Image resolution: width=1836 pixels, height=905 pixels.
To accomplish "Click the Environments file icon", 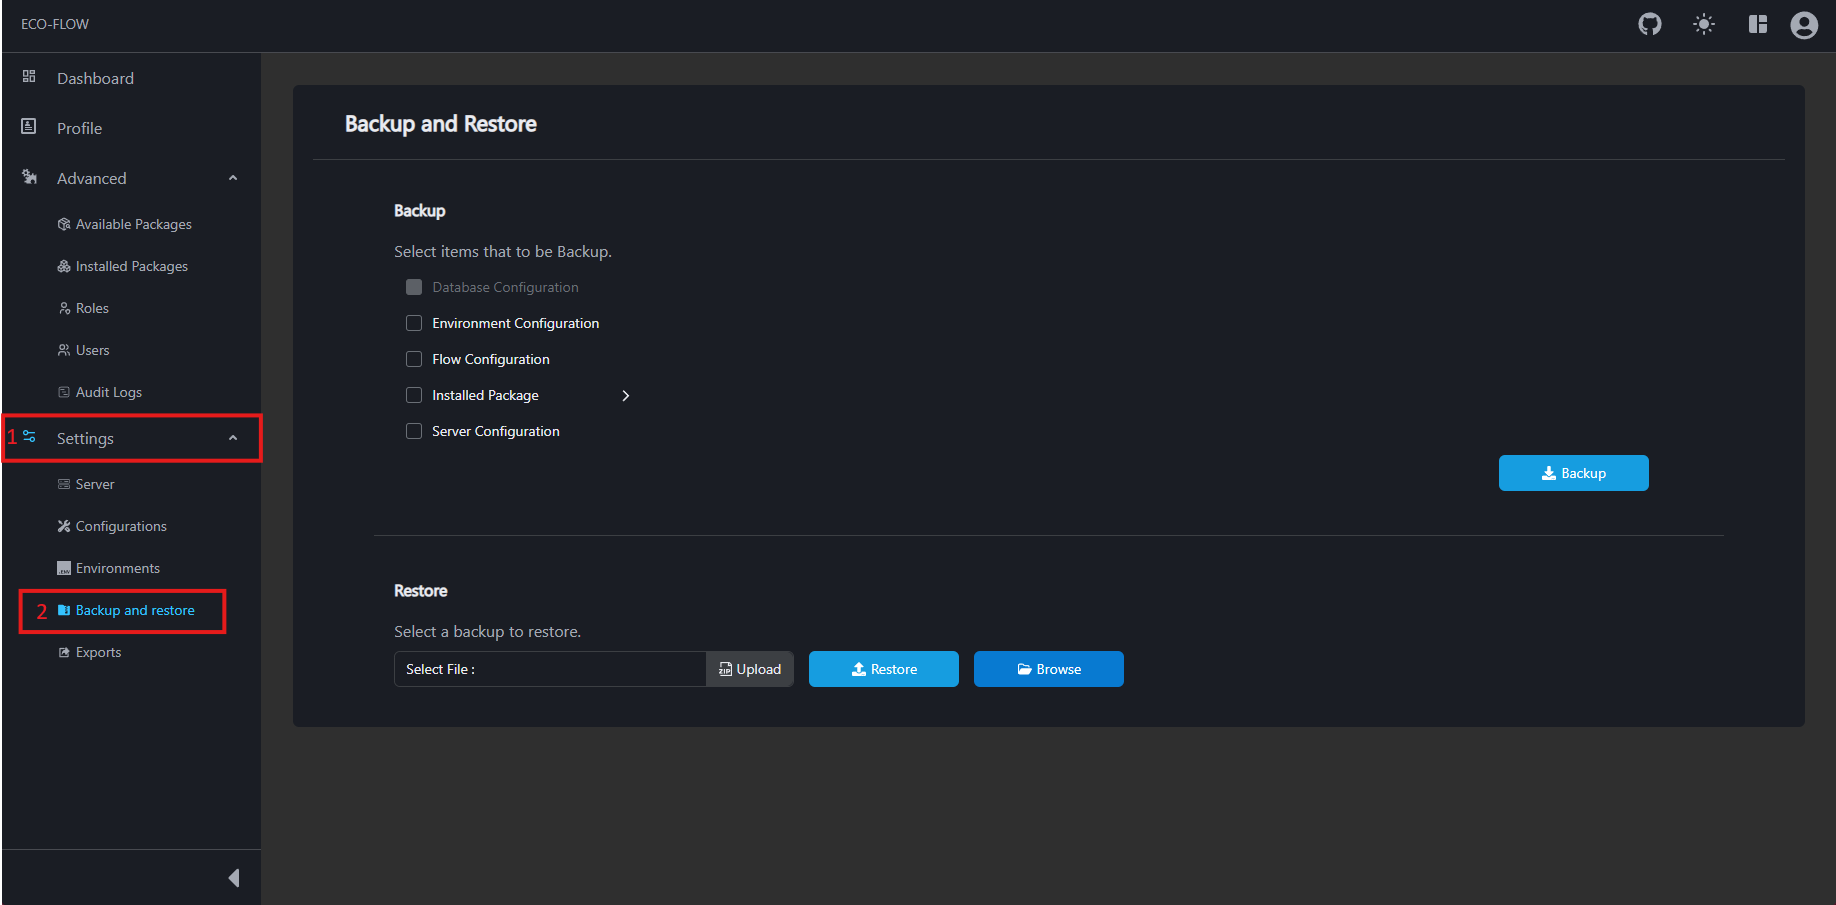I will [64, 568].
